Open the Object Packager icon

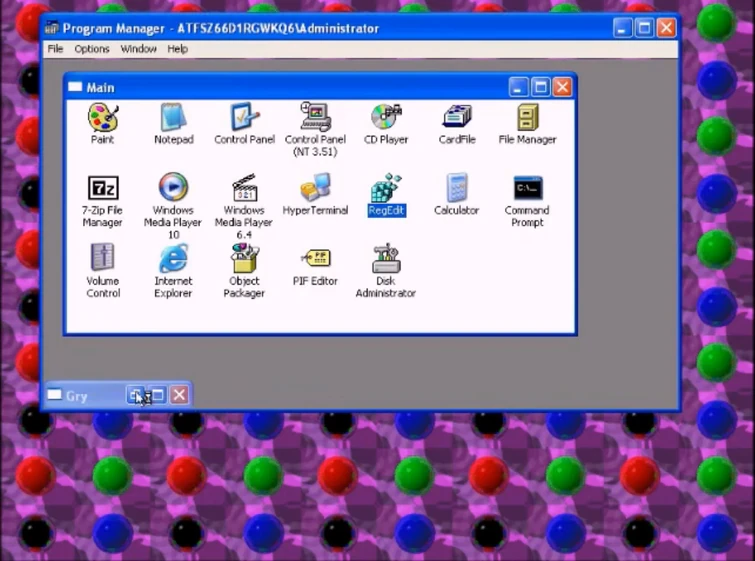[245, 258]
